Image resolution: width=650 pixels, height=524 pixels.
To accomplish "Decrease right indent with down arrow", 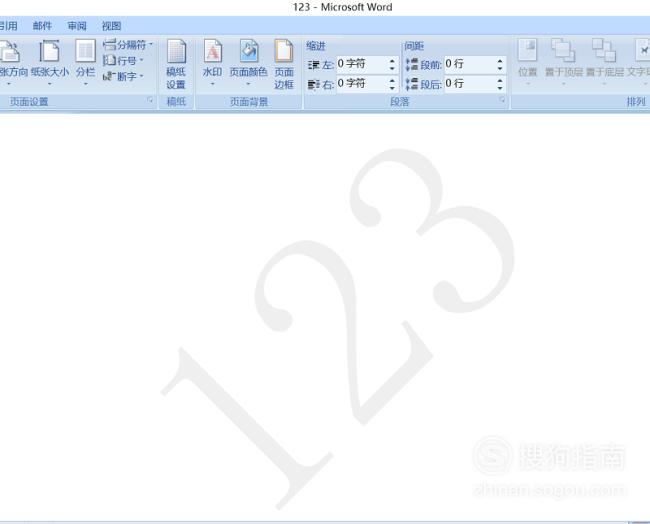I will [392, 88].
